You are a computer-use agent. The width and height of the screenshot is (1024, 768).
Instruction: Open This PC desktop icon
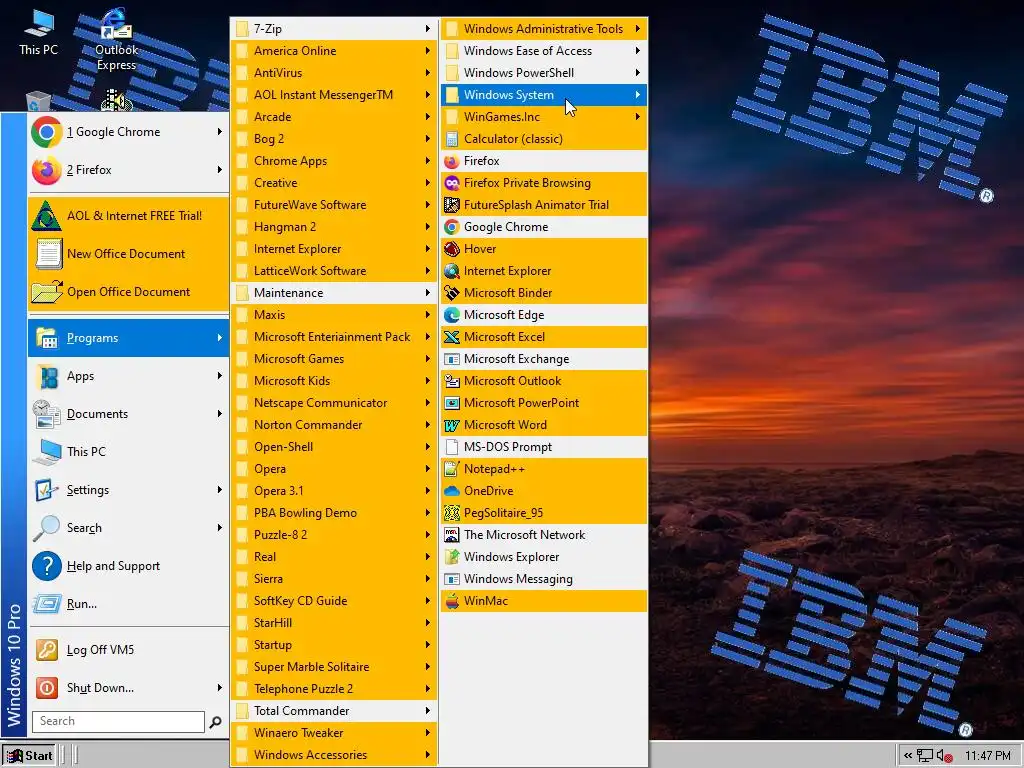[x=38, y=31]
